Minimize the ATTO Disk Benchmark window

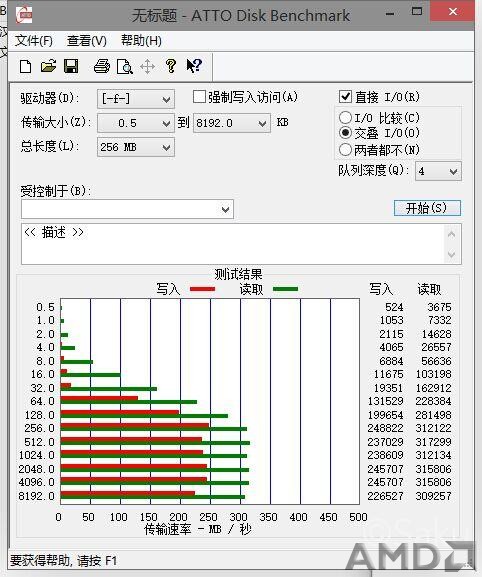390,14
